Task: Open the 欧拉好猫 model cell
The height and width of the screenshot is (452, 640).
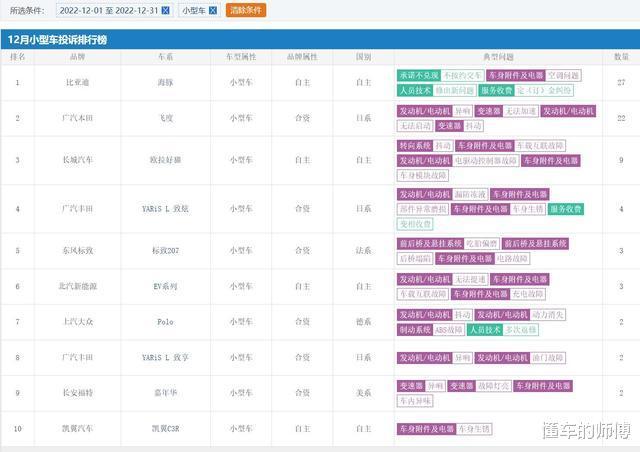Action: click(x=165, y=160)
